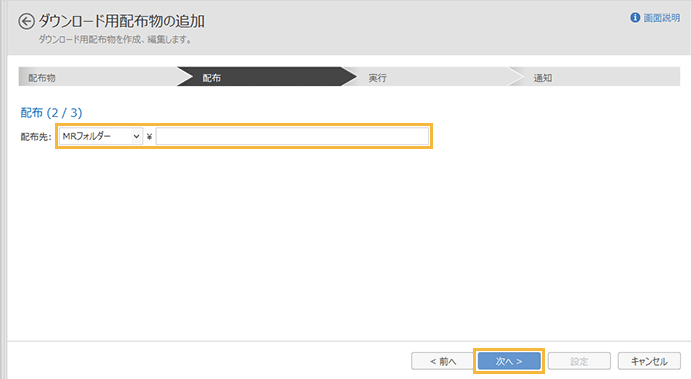Viewport: 691px width, 379px height.
Task: Click the subtitle text under the page title
Action: pyautogui.click(x=115, y=40)
